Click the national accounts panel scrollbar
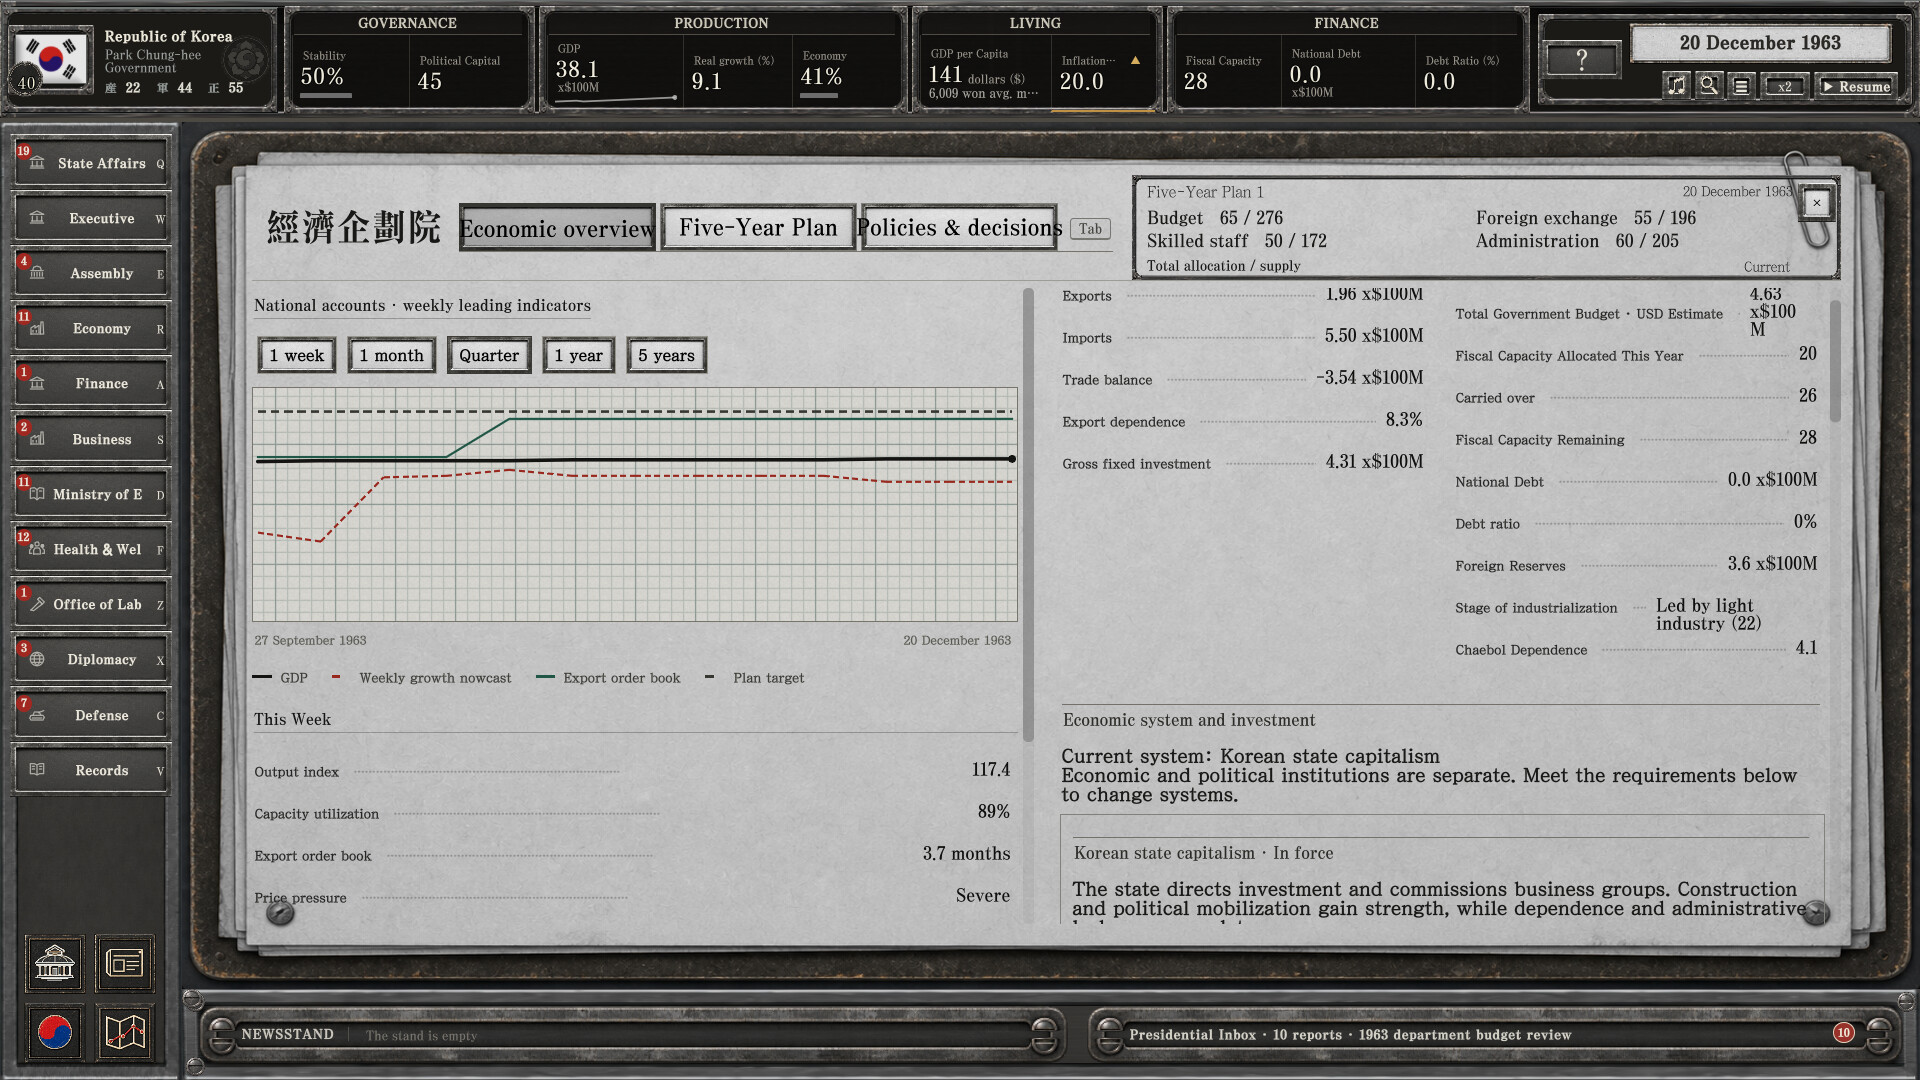Screen dimensions: 1920x1080 point(1028,515)
